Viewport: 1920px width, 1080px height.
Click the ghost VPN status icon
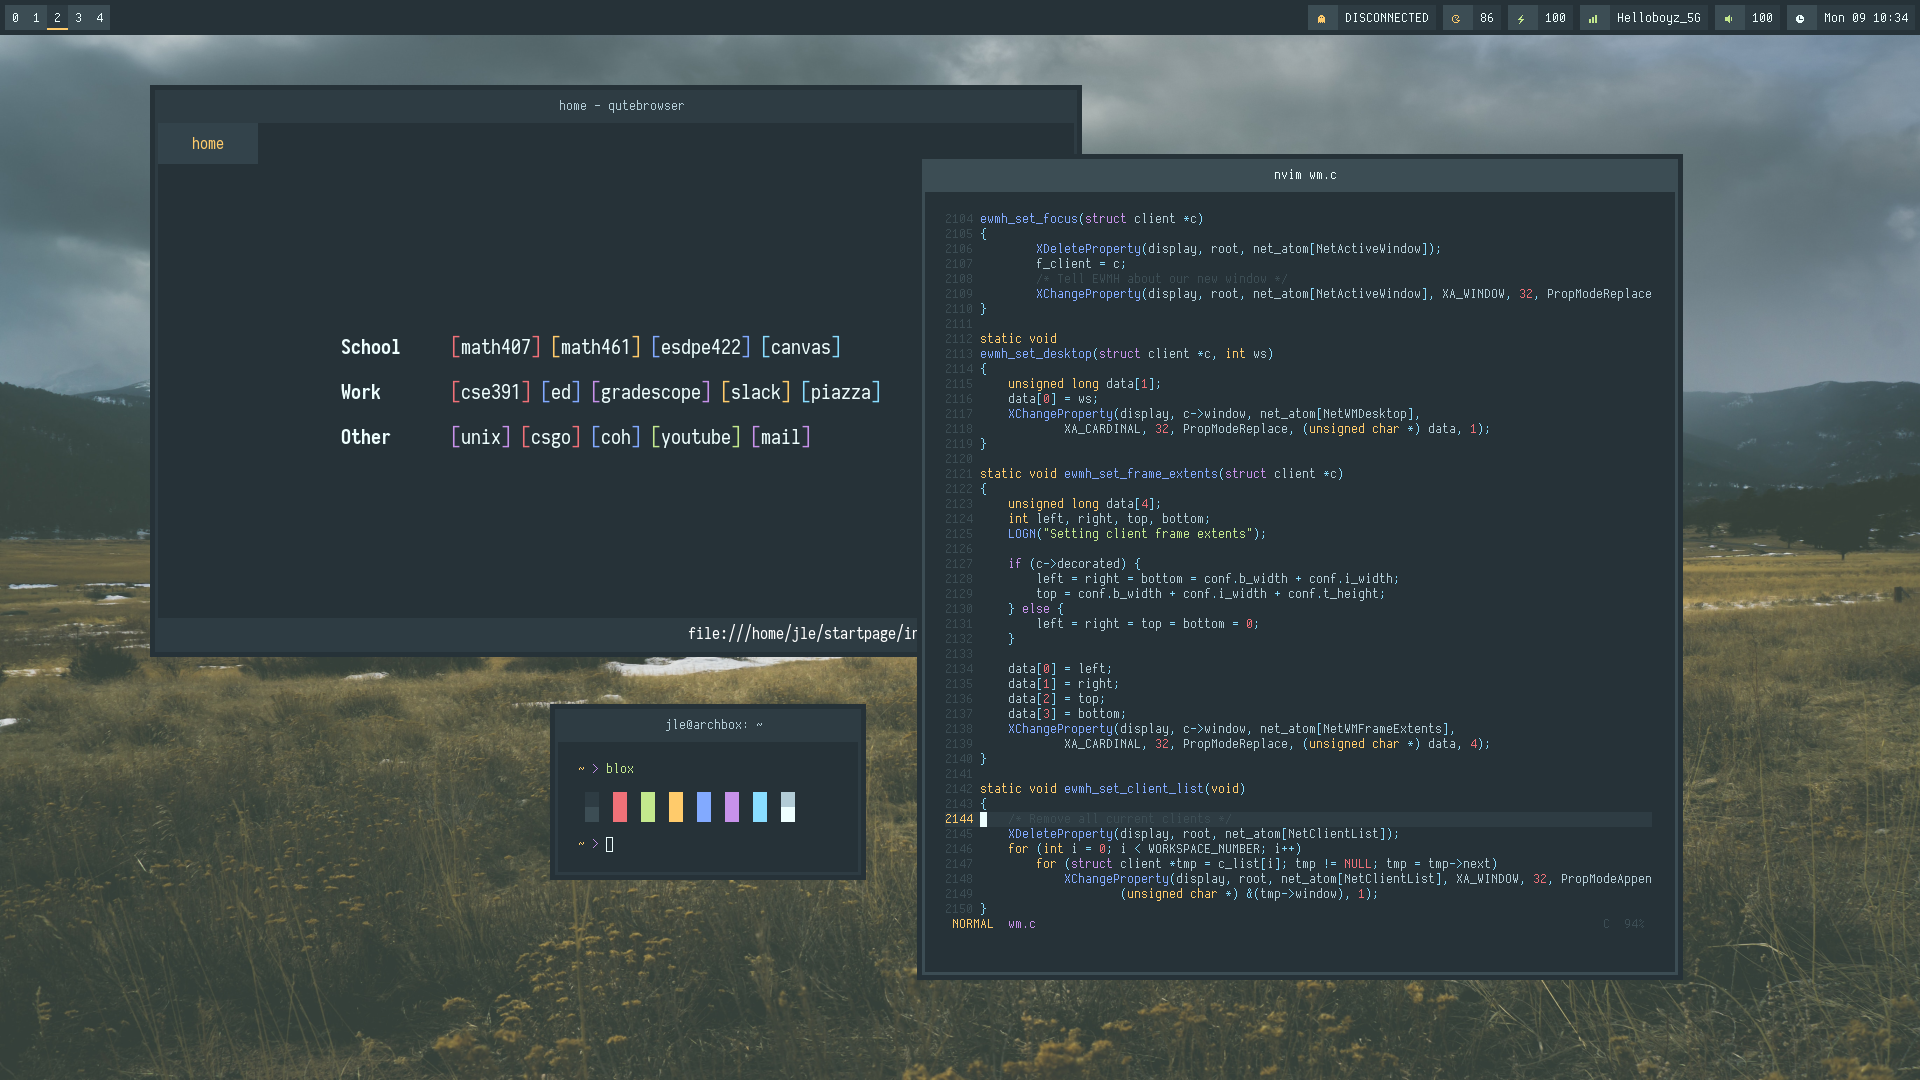(x=1321, y=18)
